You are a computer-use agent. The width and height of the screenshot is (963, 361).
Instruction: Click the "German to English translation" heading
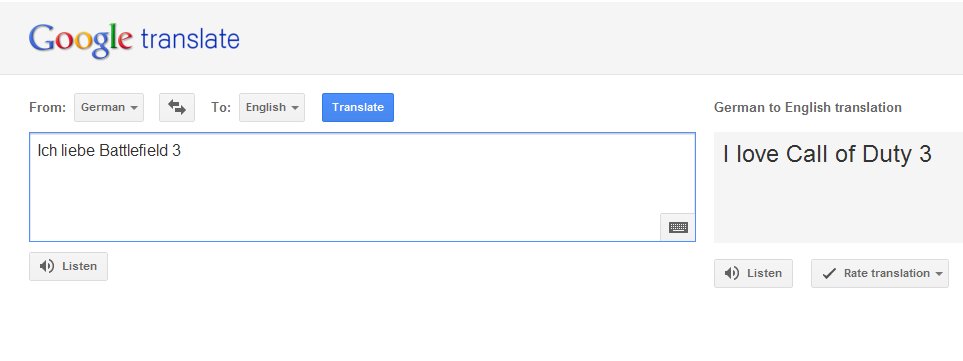point(808,107)
